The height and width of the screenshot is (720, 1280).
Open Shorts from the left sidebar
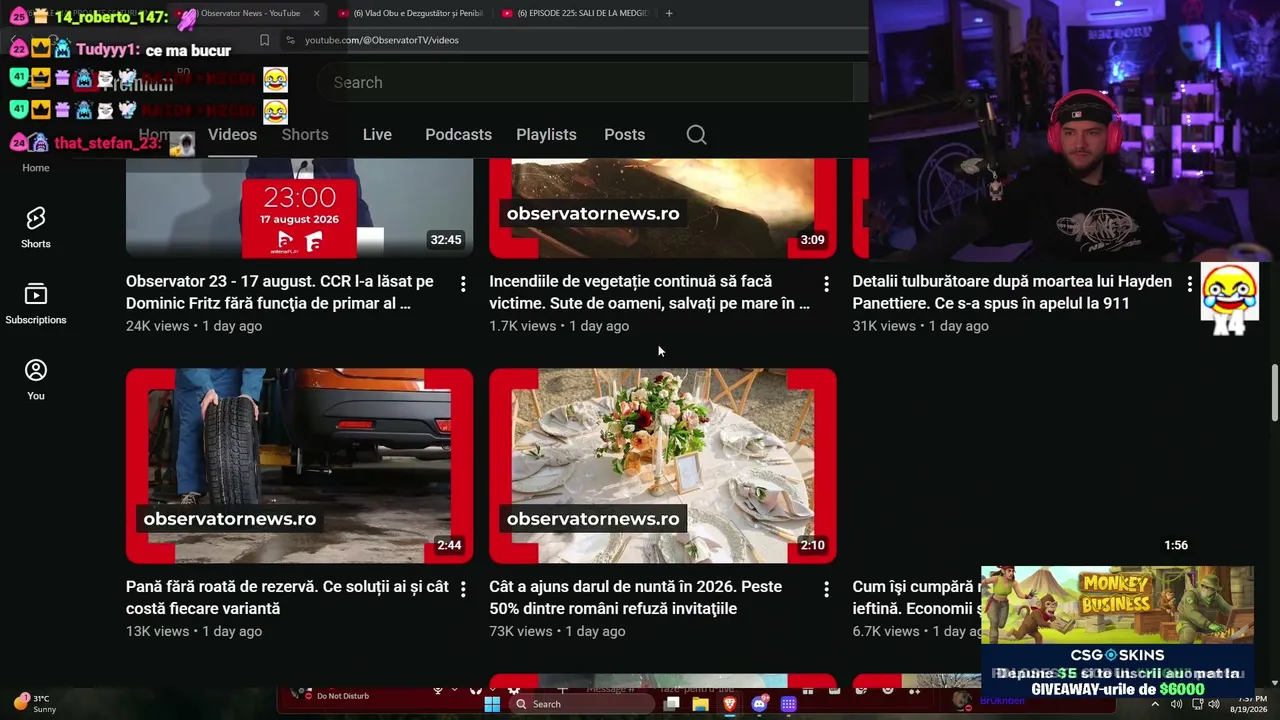[36, 227]
